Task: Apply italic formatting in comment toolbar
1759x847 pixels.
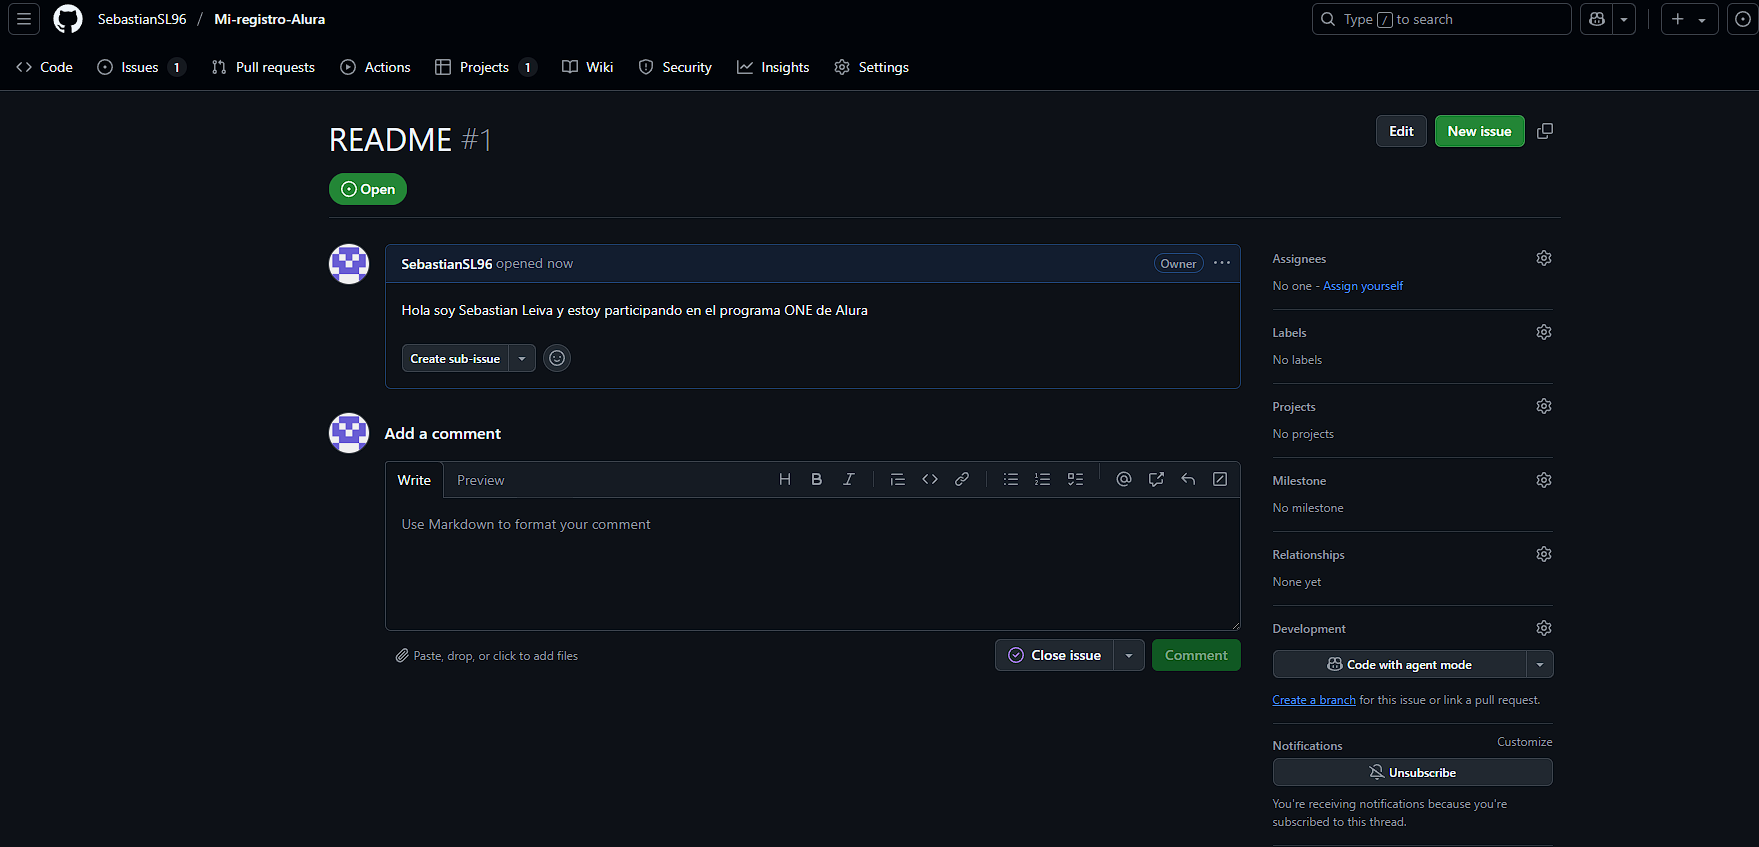Action: [849, 479]
